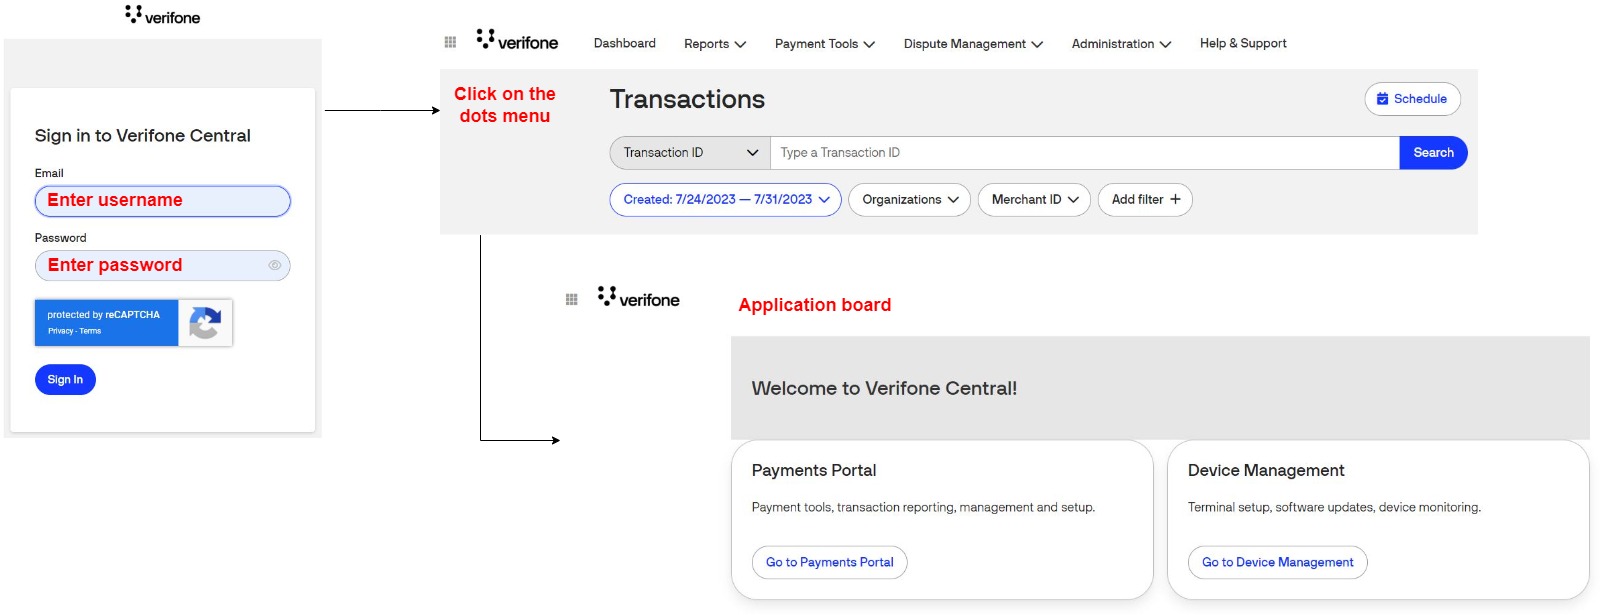Click the Verifone logo in top navigation
The image size is (1600, 615).
[x=517, y=41]
